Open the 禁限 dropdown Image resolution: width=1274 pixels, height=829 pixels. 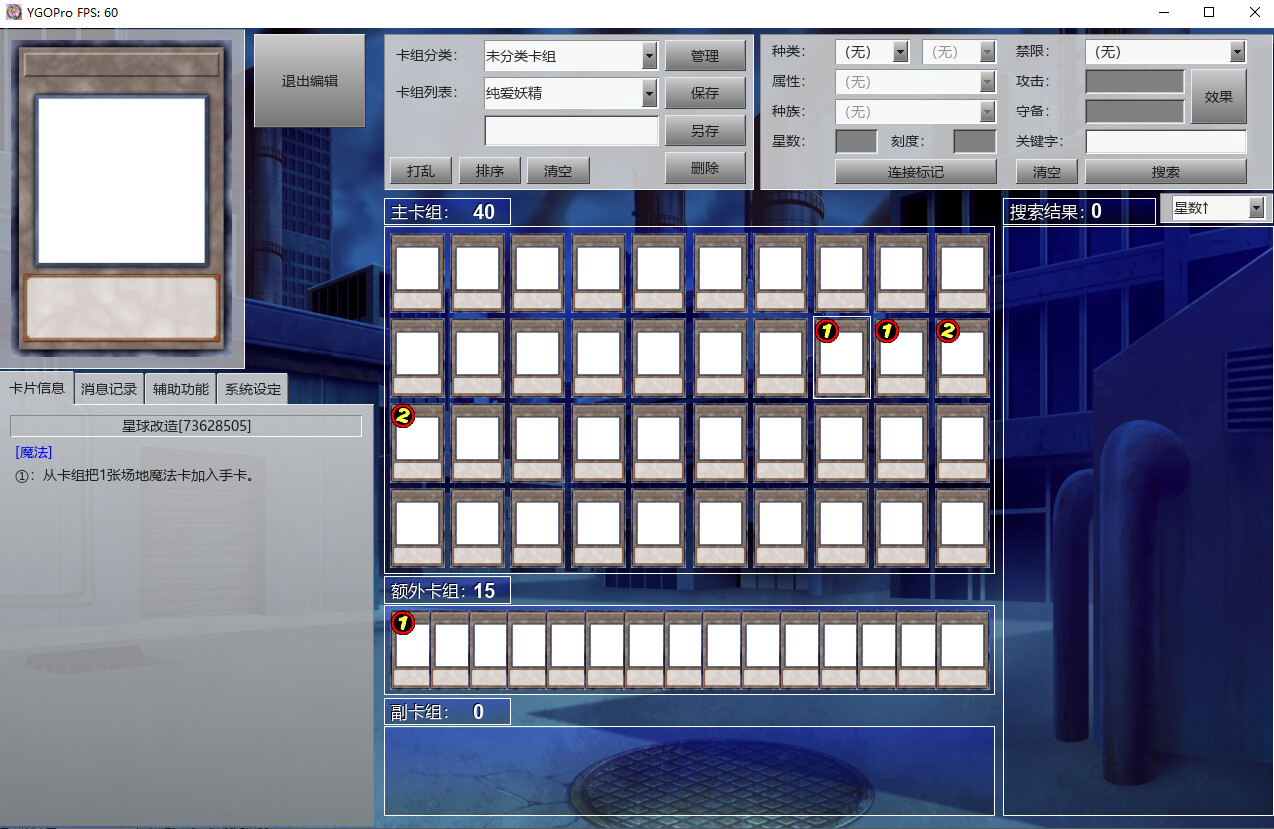[x=1166, y=52]
